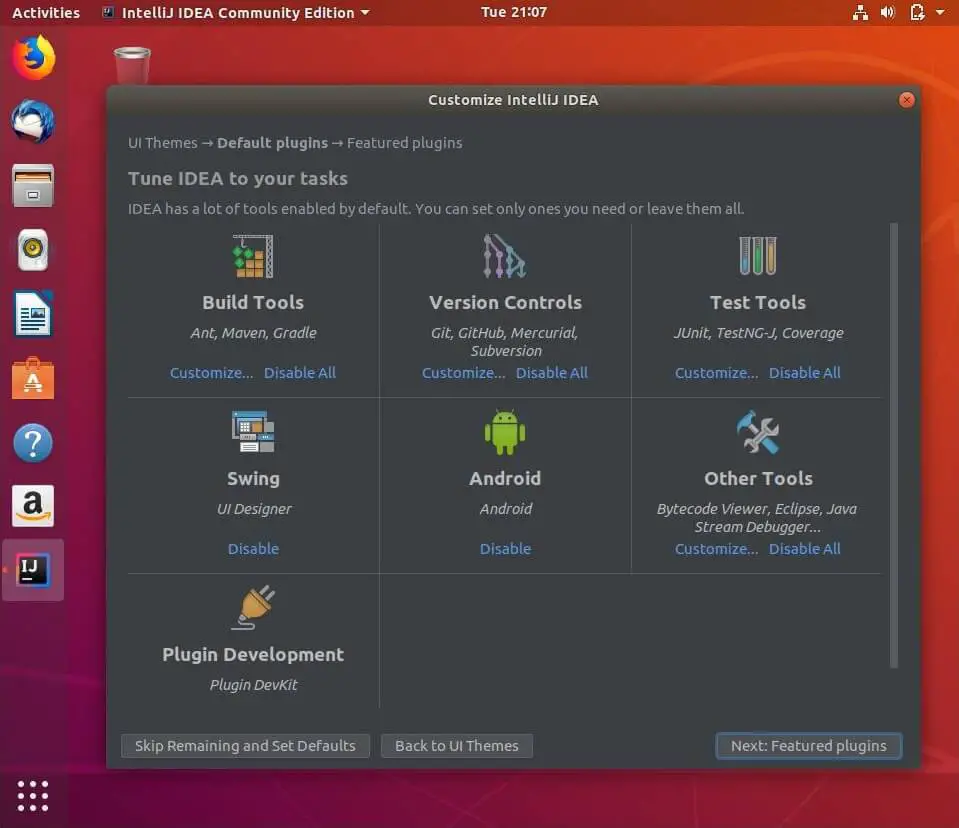Click the Plugin Development heading
The height and width of the screenshot is (828, 959).
[253, 654]
